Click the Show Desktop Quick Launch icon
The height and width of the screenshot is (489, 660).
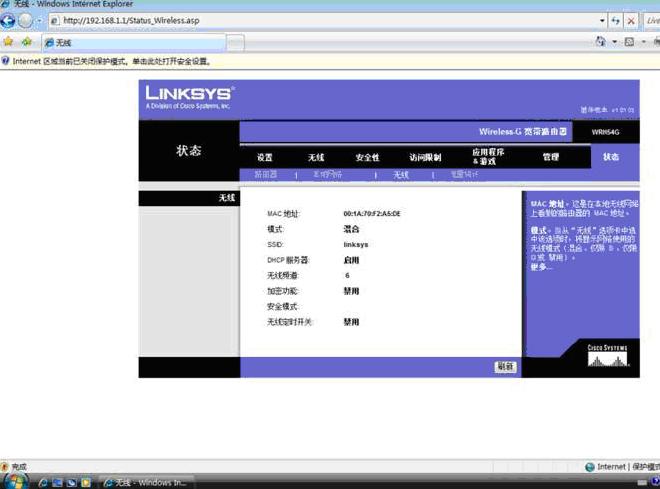[57, 483]
